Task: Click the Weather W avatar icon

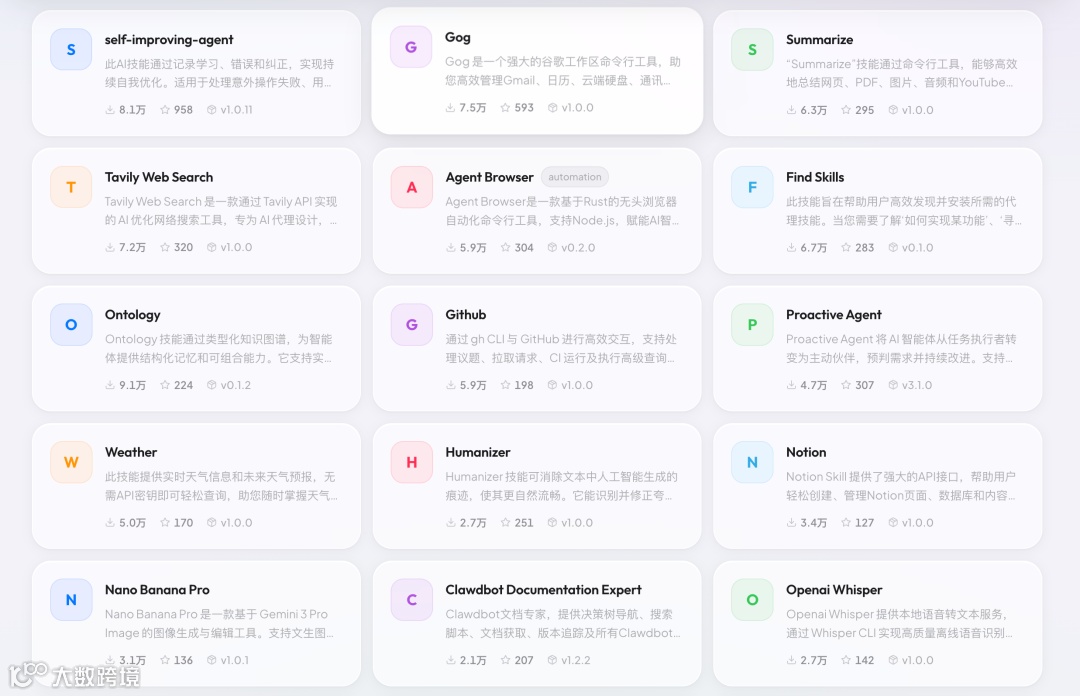Action: click(x=71, y=462)
